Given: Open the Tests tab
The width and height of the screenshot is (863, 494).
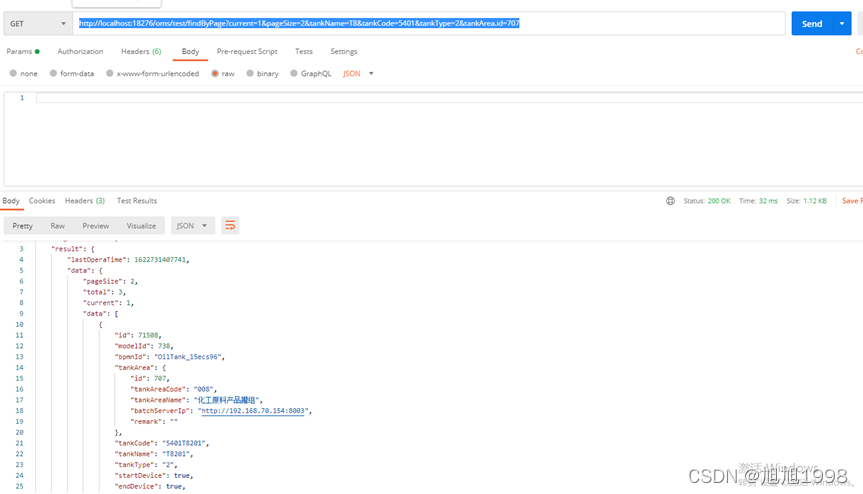Looking at the screenshot, I should pos(304,51).
